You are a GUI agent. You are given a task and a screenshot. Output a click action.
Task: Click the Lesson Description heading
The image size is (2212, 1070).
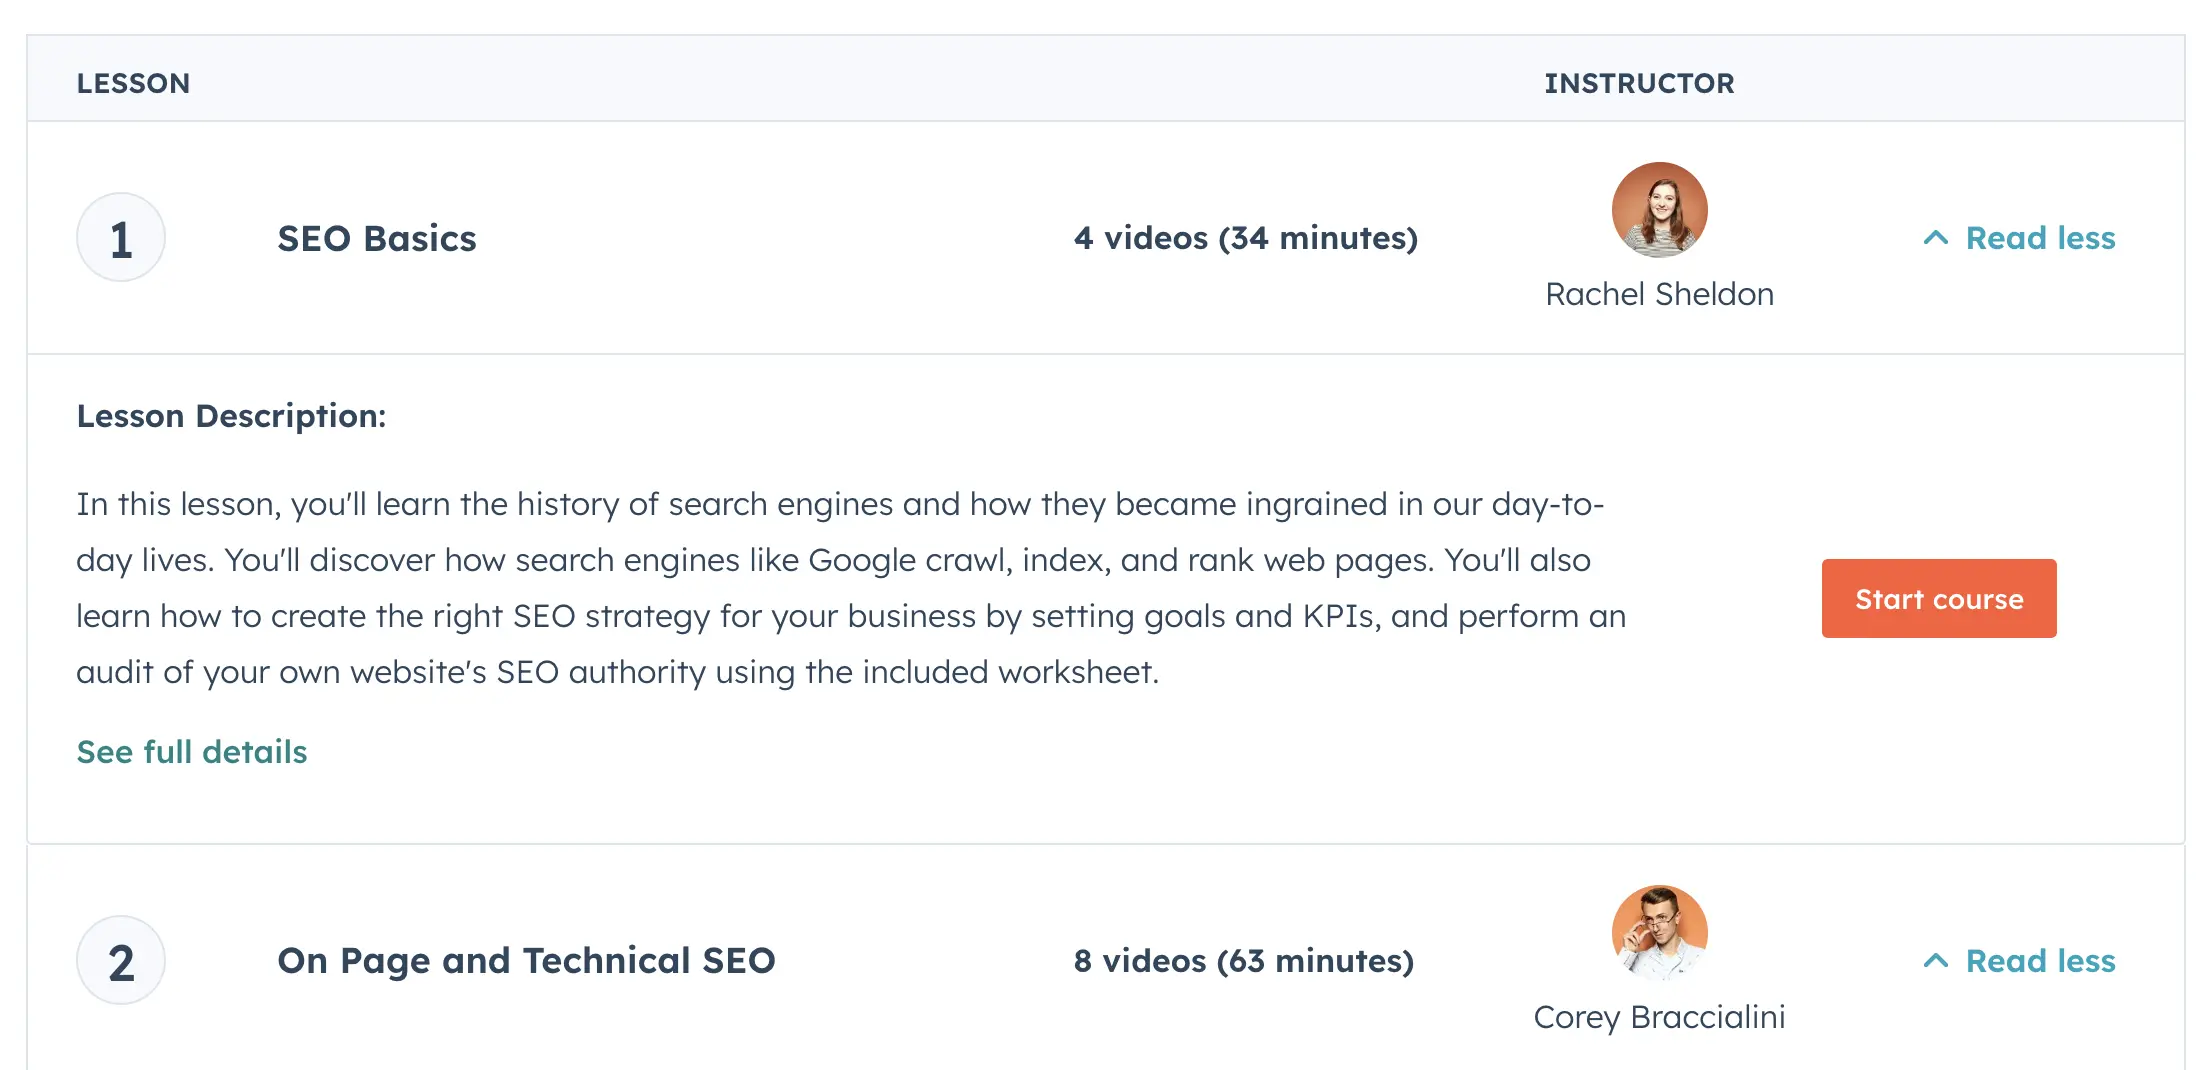click(231, 416)
